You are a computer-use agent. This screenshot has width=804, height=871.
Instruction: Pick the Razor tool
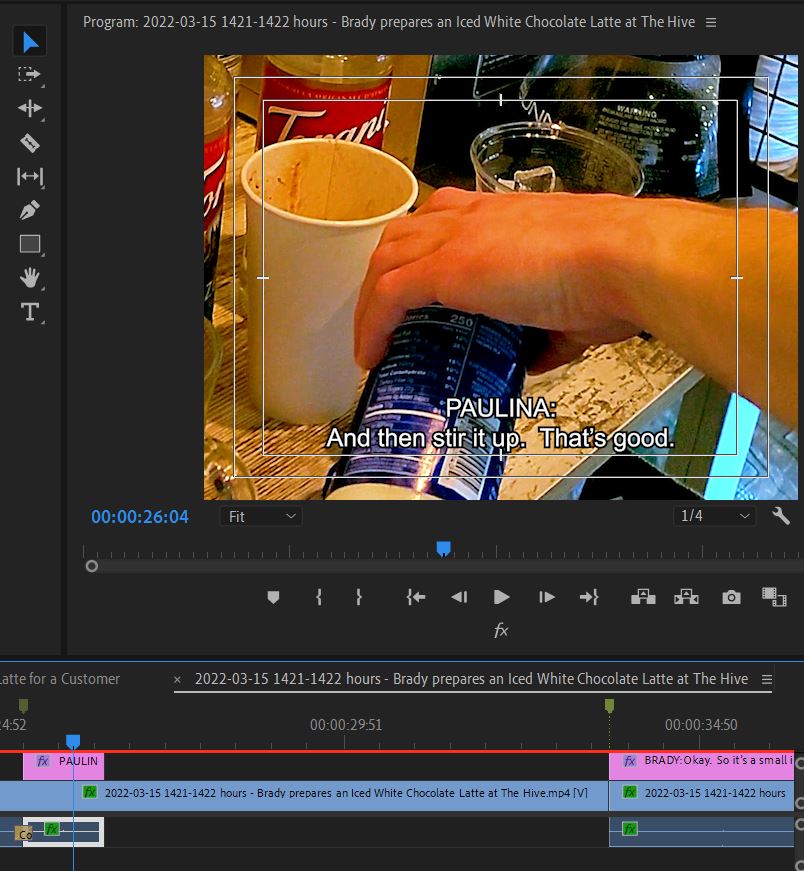[x=30, y=143]
